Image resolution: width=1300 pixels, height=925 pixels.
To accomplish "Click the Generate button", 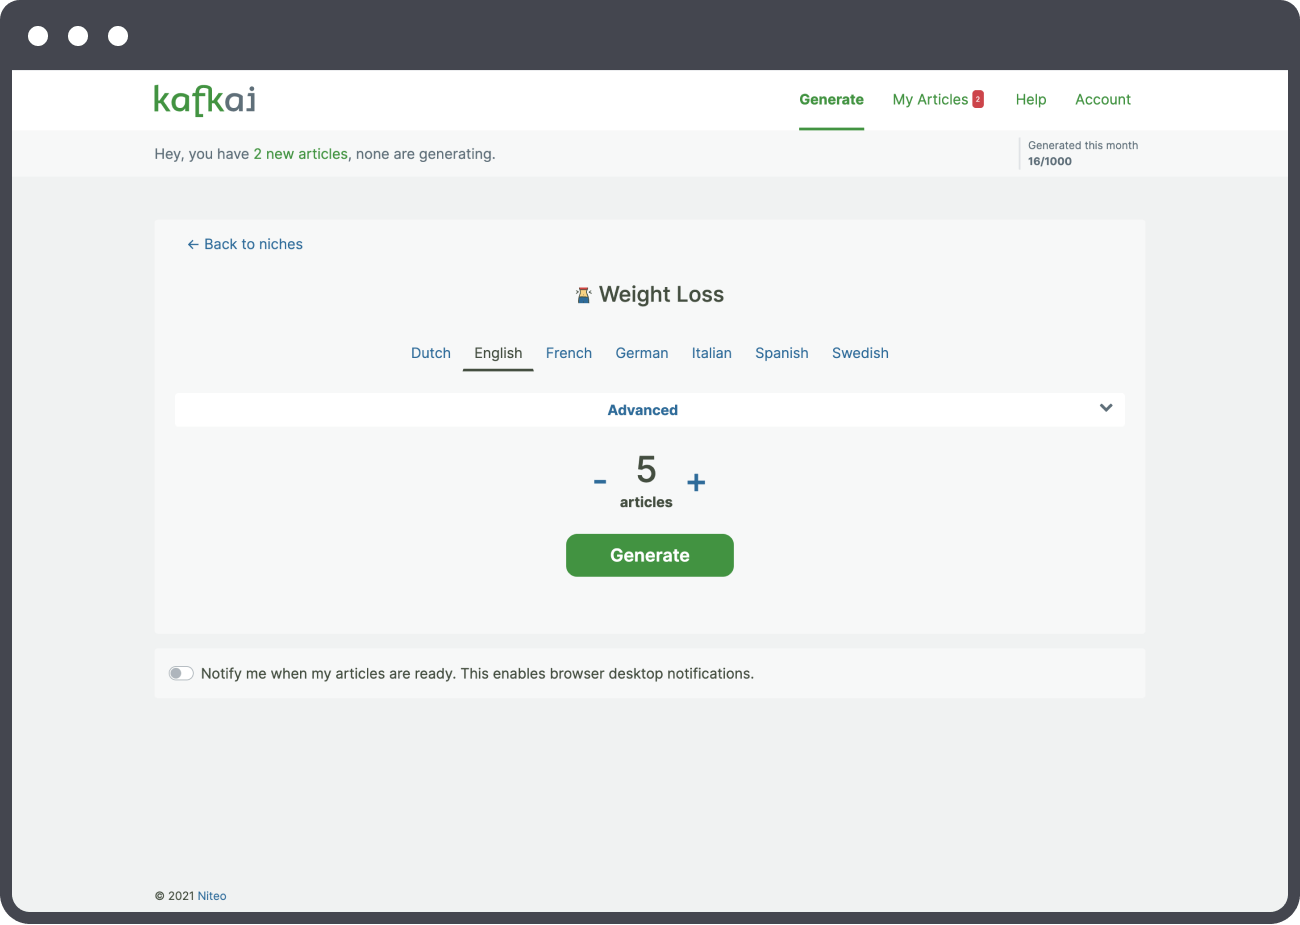I will [649, 555].
